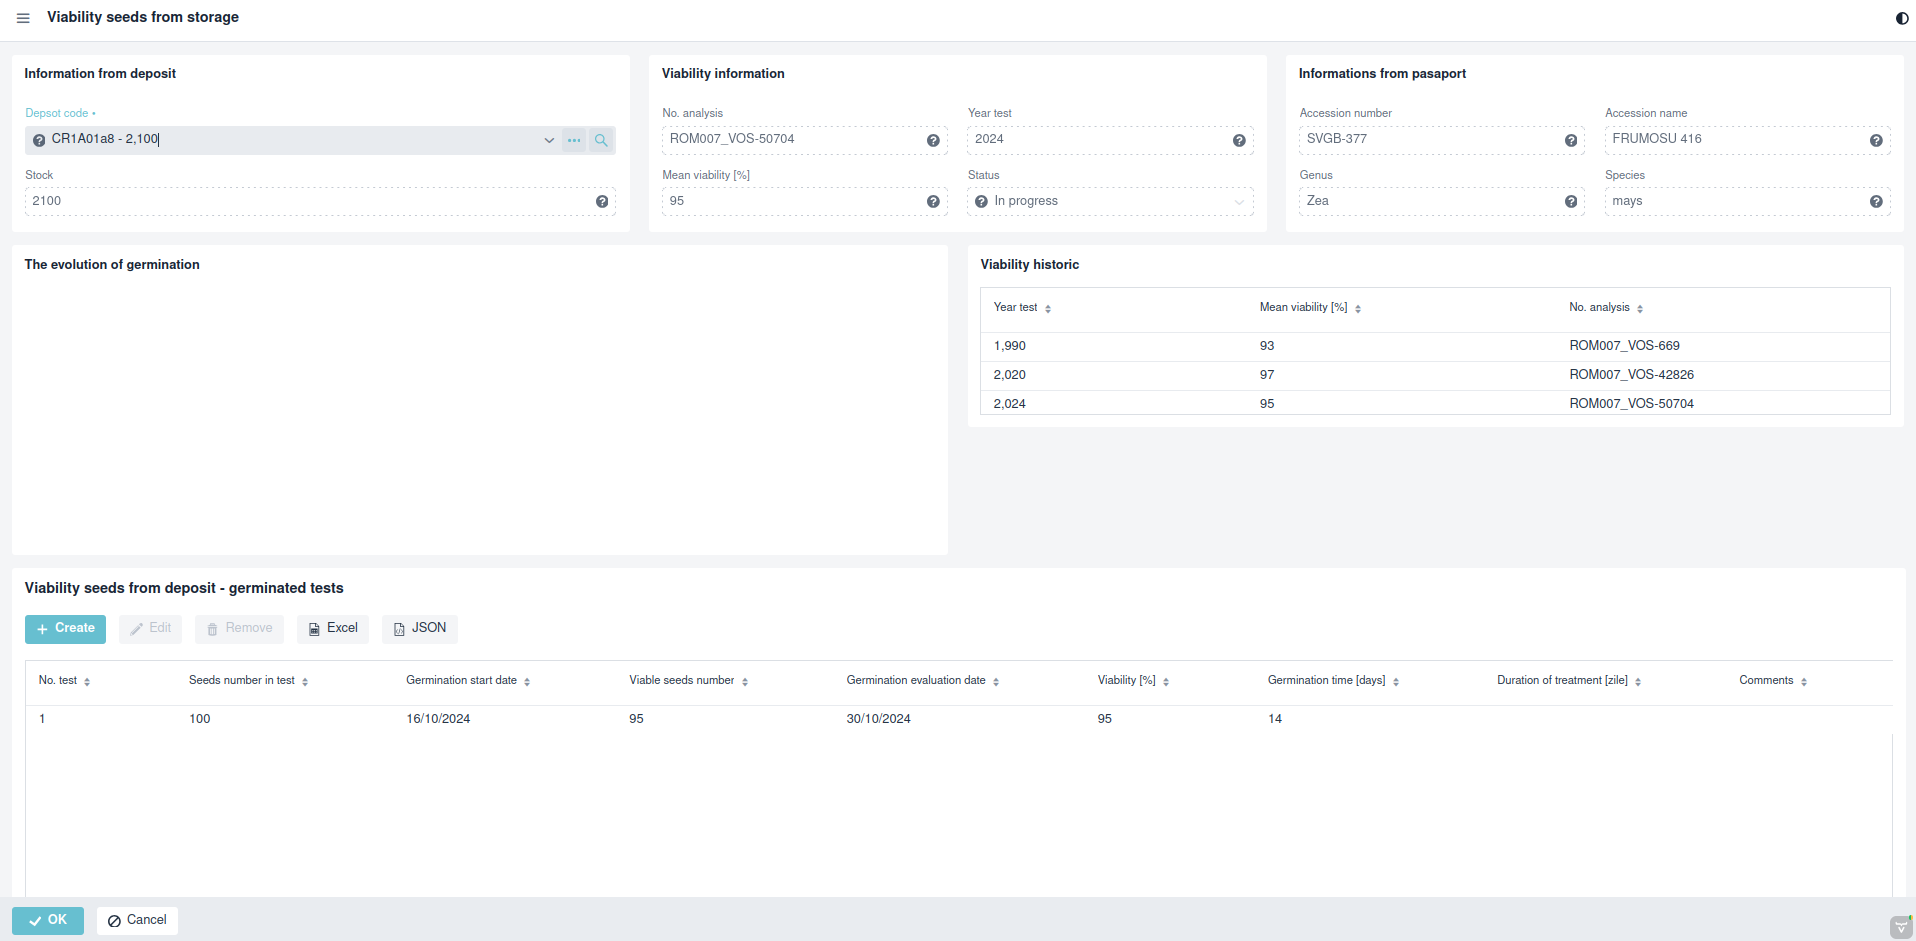Click the Edit button
Viewport: 1916px width, 941px height.
(x=150, y=629)
